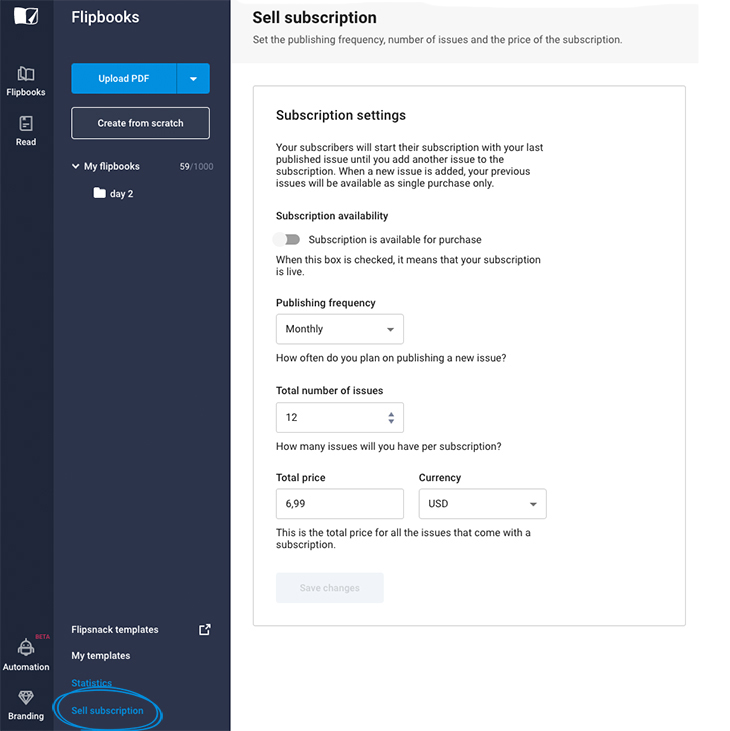Click the Flipsnack logo icon
Screen dimensions: 730x731
[26, 16]
